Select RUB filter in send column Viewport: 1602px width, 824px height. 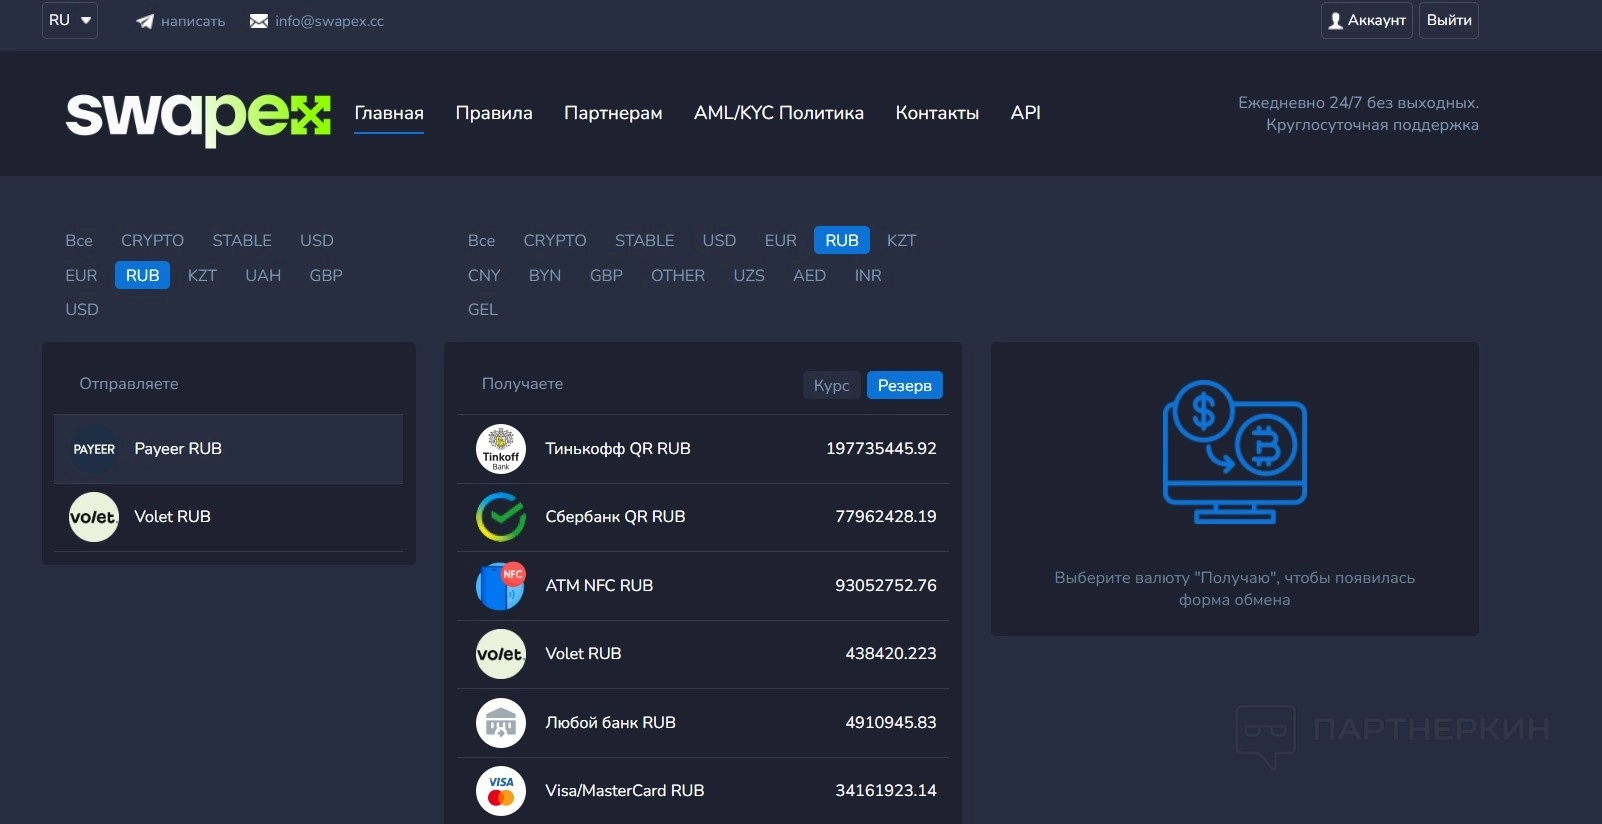click(142, 275)
